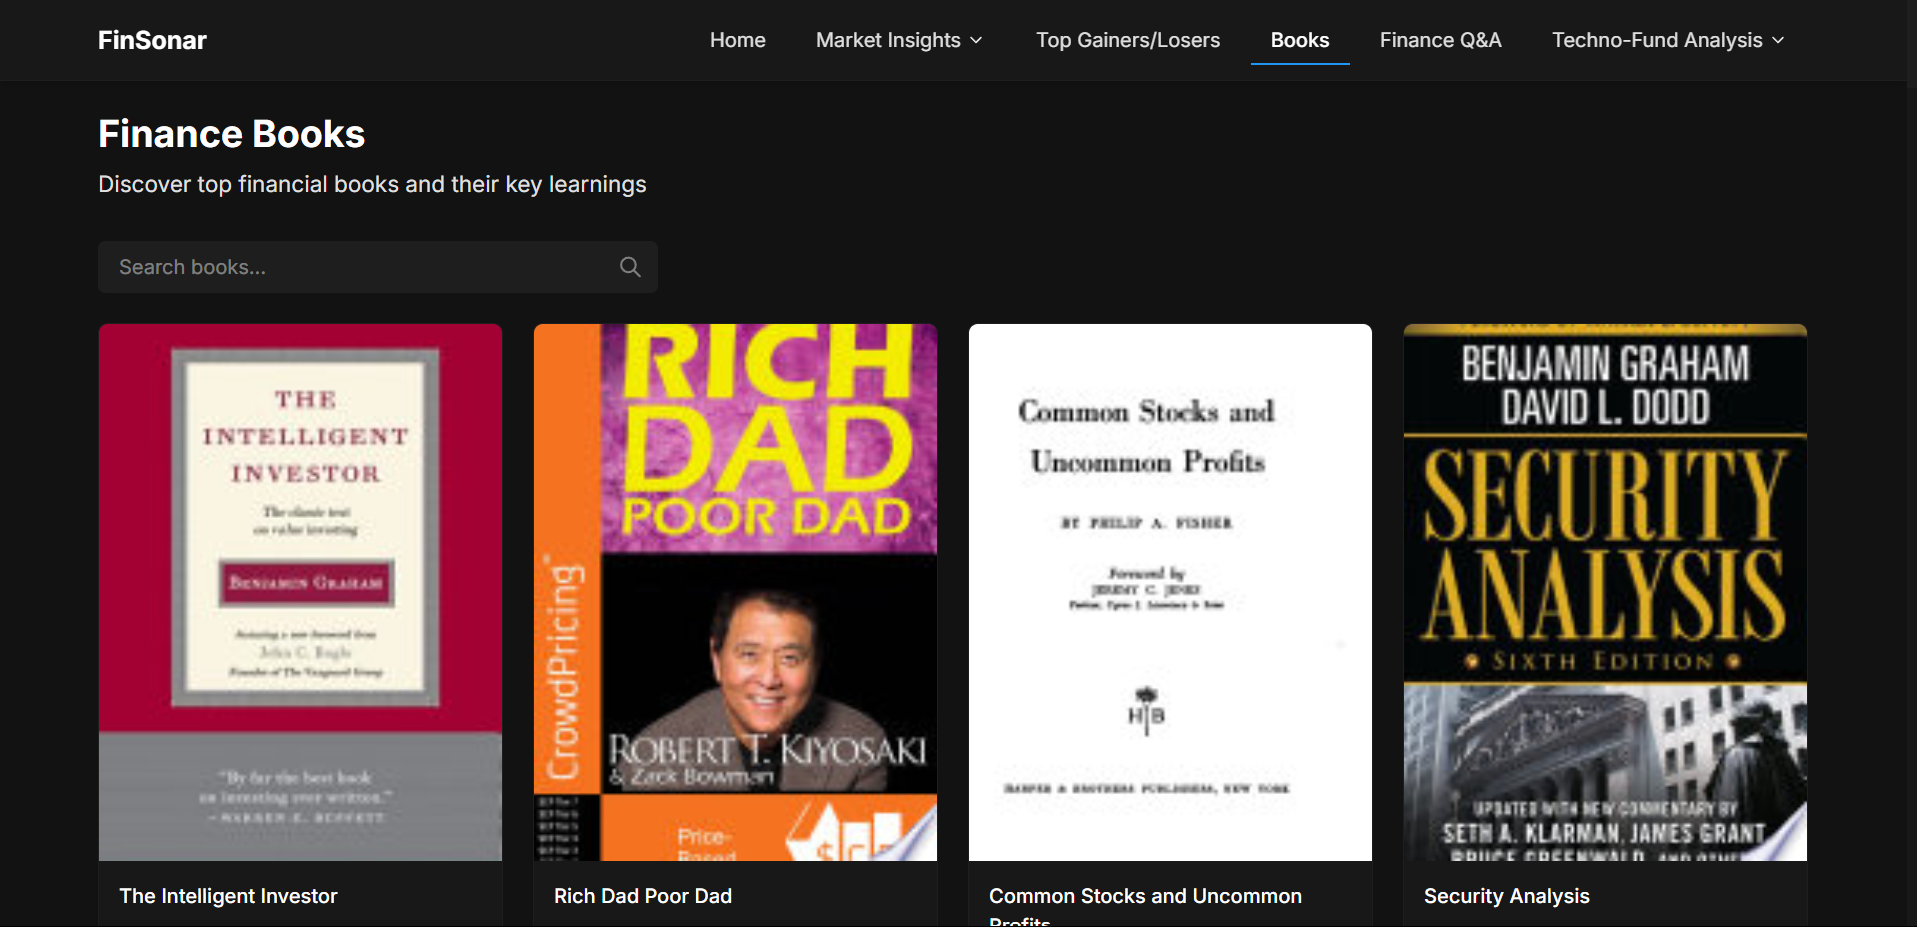The width and height of the screenshot is (1917, 927).
Task: Click Common Stocks and Uncommon Profits title
Action: tap(1145, 907)
